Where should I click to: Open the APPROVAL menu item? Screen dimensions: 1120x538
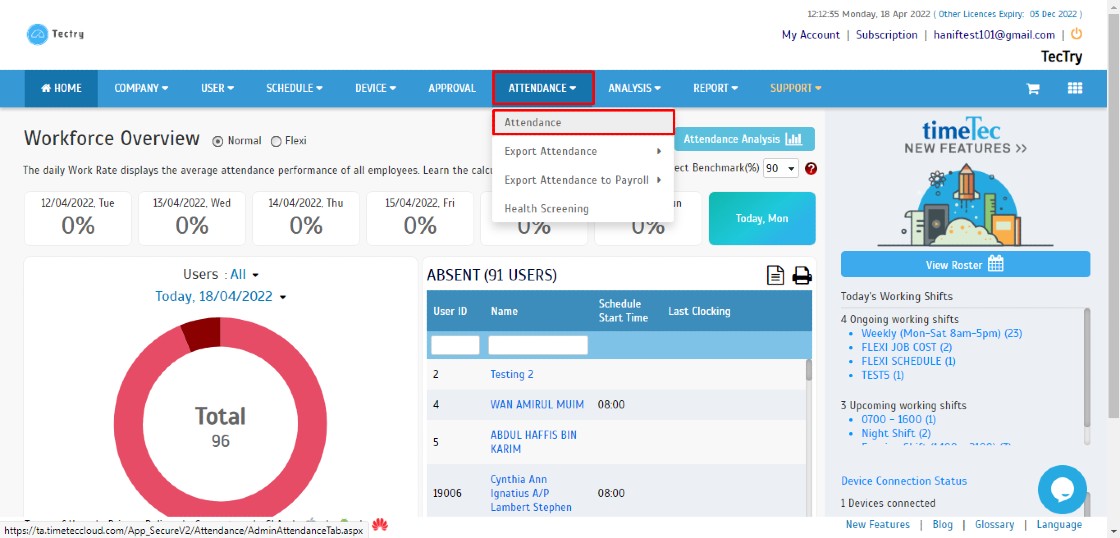point(452,89)
